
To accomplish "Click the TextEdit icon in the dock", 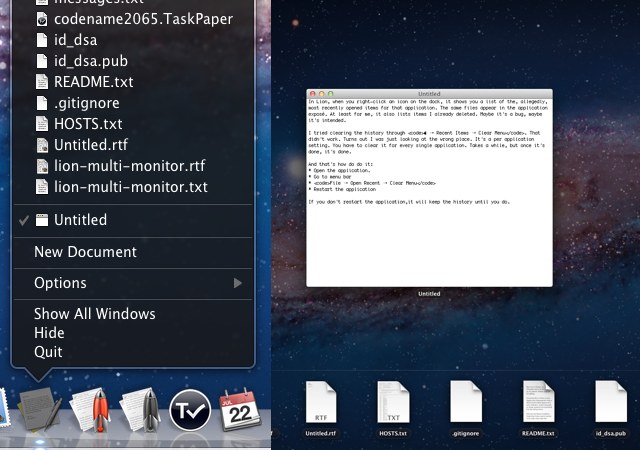I will point(37,410).
